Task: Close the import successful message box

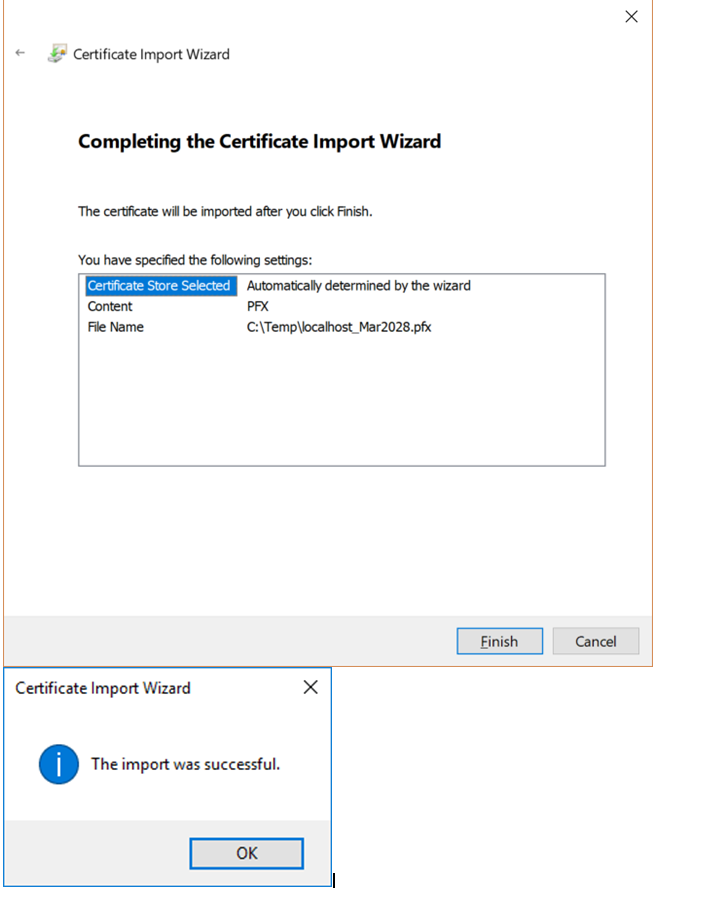Action: pyautogui.click(x=311, y=687)
